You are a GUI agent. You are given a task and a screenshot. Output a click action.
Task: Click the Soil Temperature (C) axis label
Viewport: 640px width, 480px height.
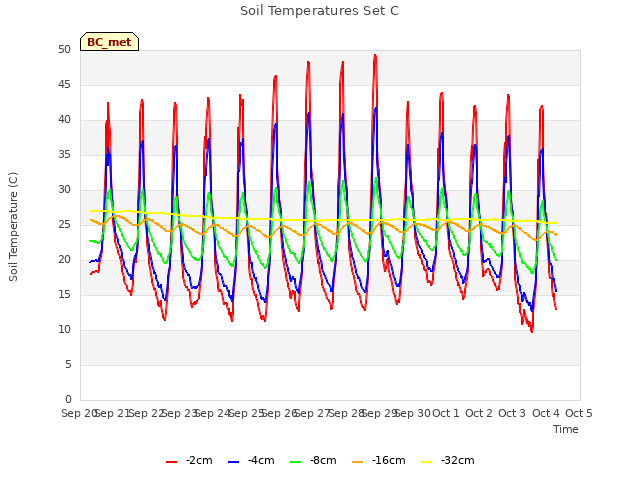coord(13,227)
